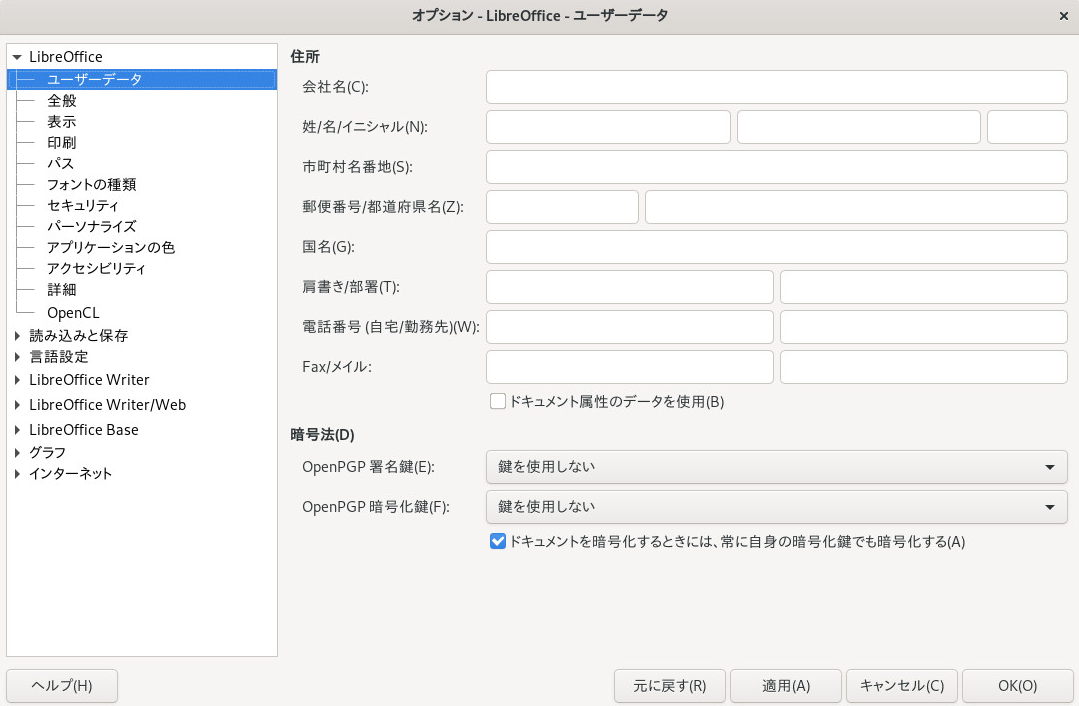Focus the email (メイル) input field
Screen dimensions: 1079x706
pyautogui.click(x=923, y=367)
